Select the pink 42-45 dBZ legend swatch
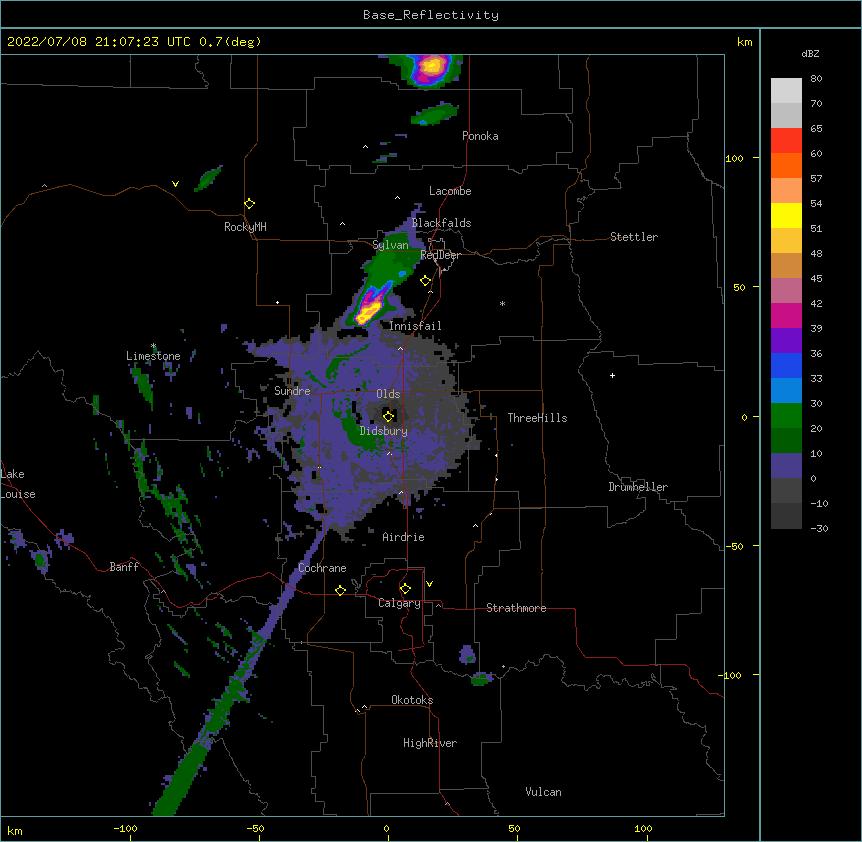The height and width of the screenshot is (842, 862). [x=786, y=290]
